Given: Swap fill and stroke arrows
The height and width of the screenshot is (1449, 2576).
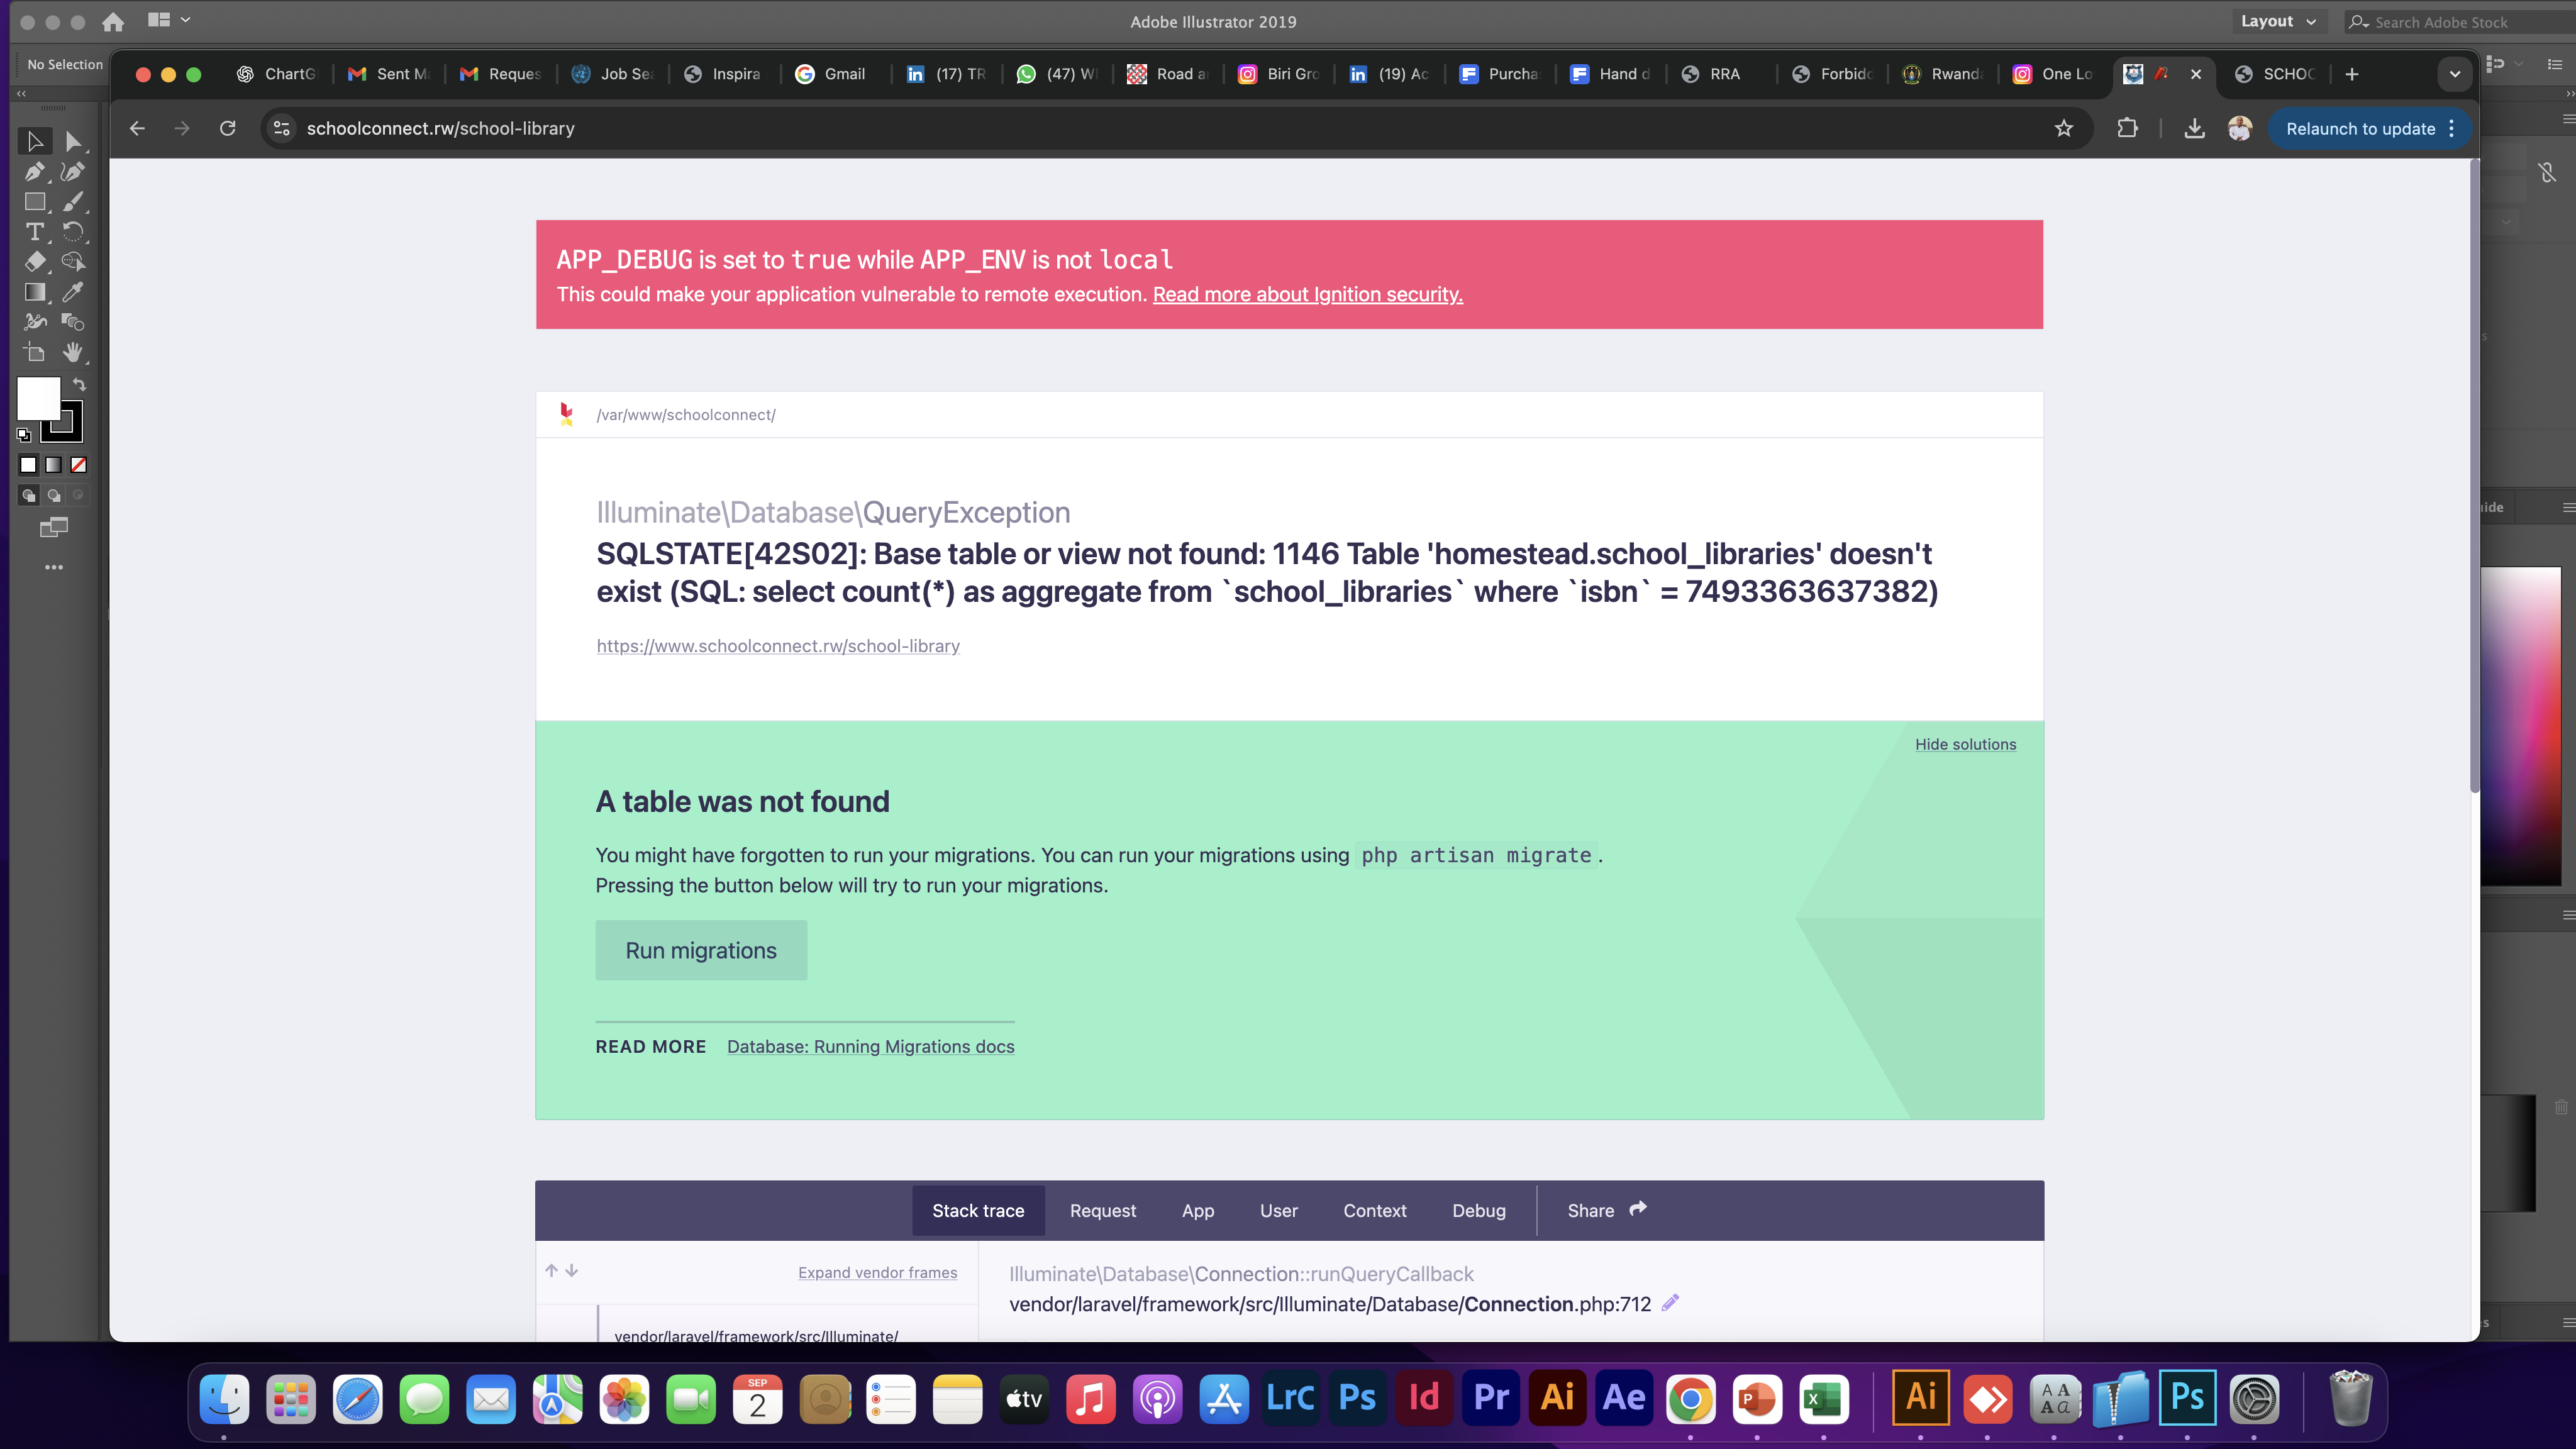Looking at the screenshot, I should tap(79, 384).
